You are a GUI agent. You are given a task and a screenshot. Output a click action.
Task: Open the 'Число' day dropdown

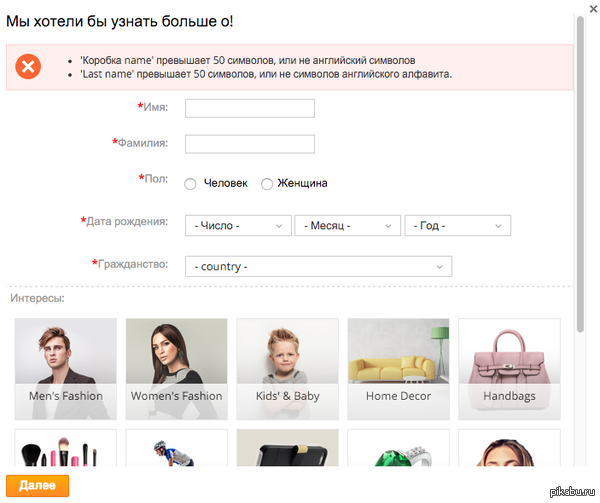coord(238,226)
